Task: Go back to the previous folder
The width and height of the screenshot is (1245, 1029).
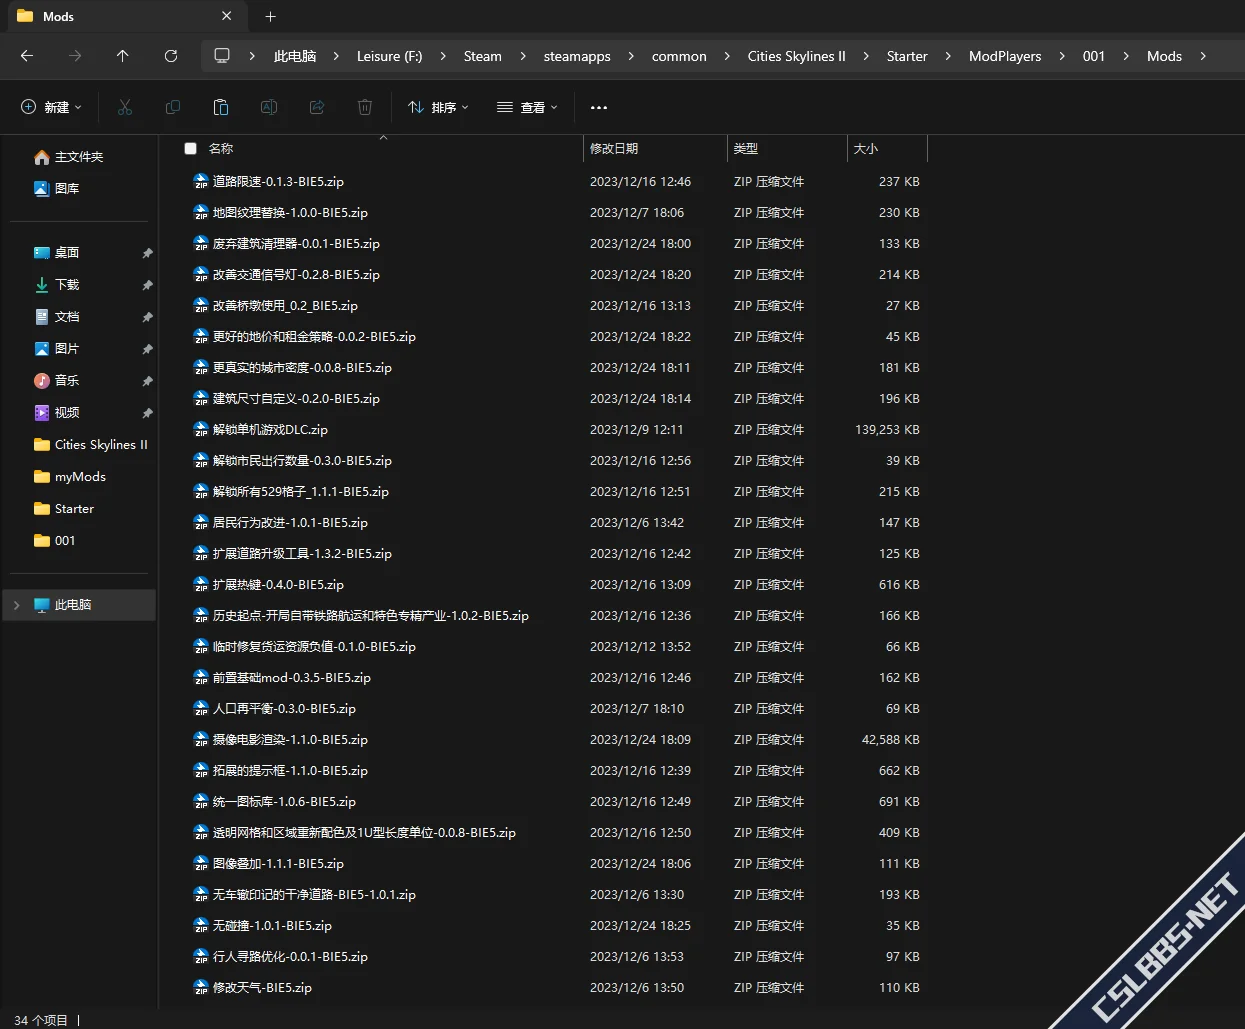Action: pos(27,56)
